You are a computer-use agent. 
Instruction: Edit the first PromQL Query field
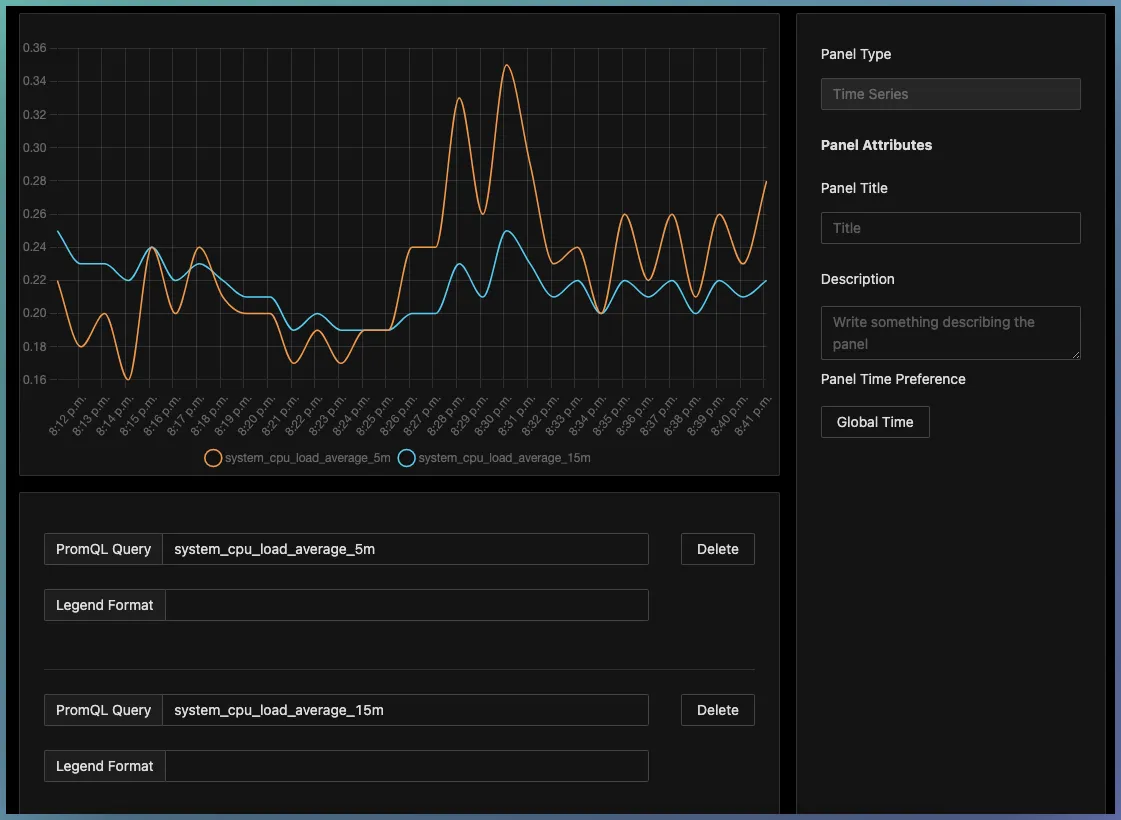pos(405,549)
